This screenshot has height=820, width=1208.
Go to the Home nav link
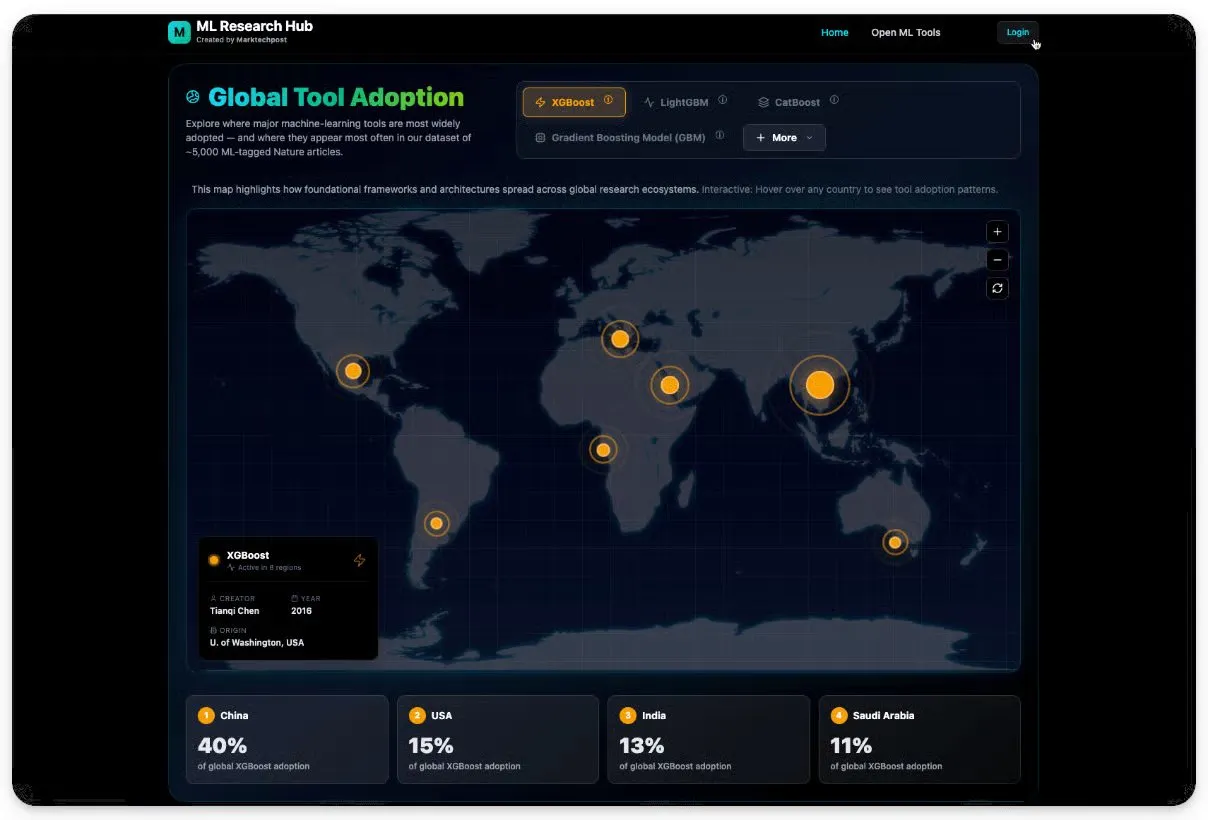[835, 33]
